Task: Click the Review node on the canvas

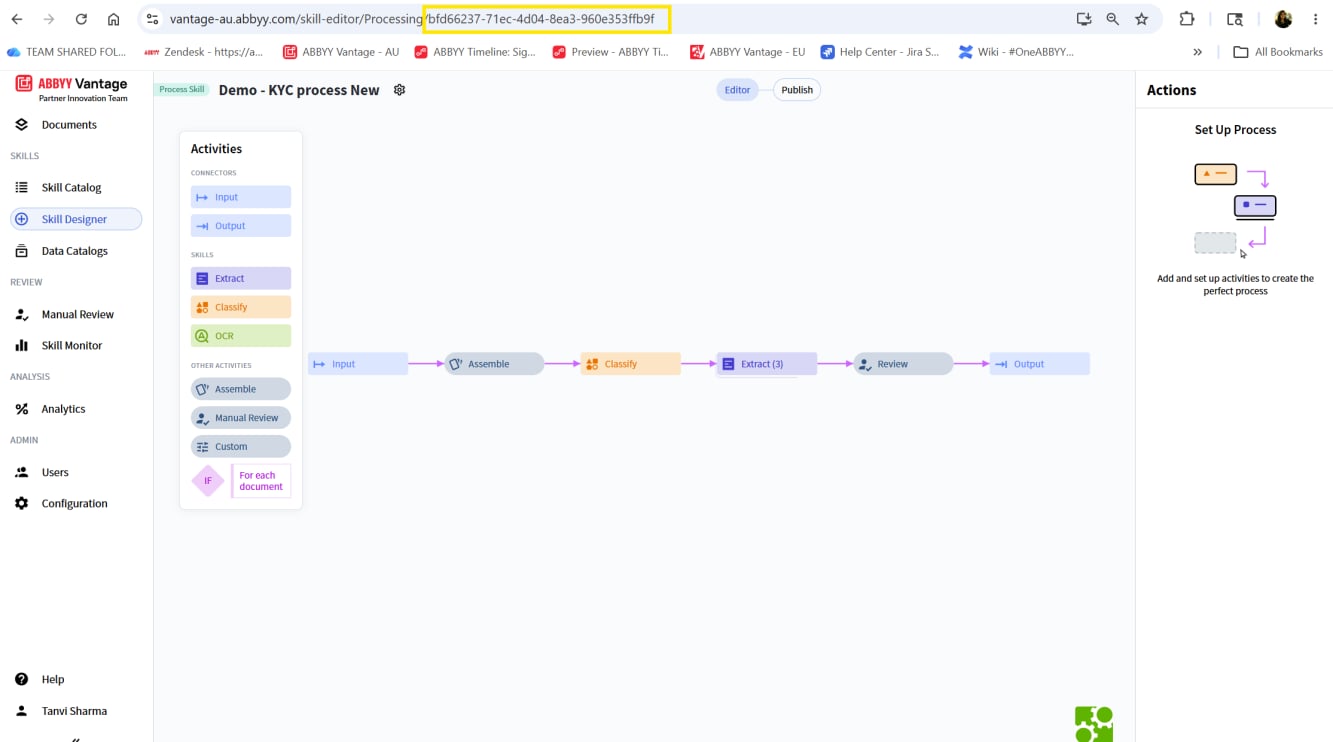Action: pyautogui.click(x=903, y=364)
